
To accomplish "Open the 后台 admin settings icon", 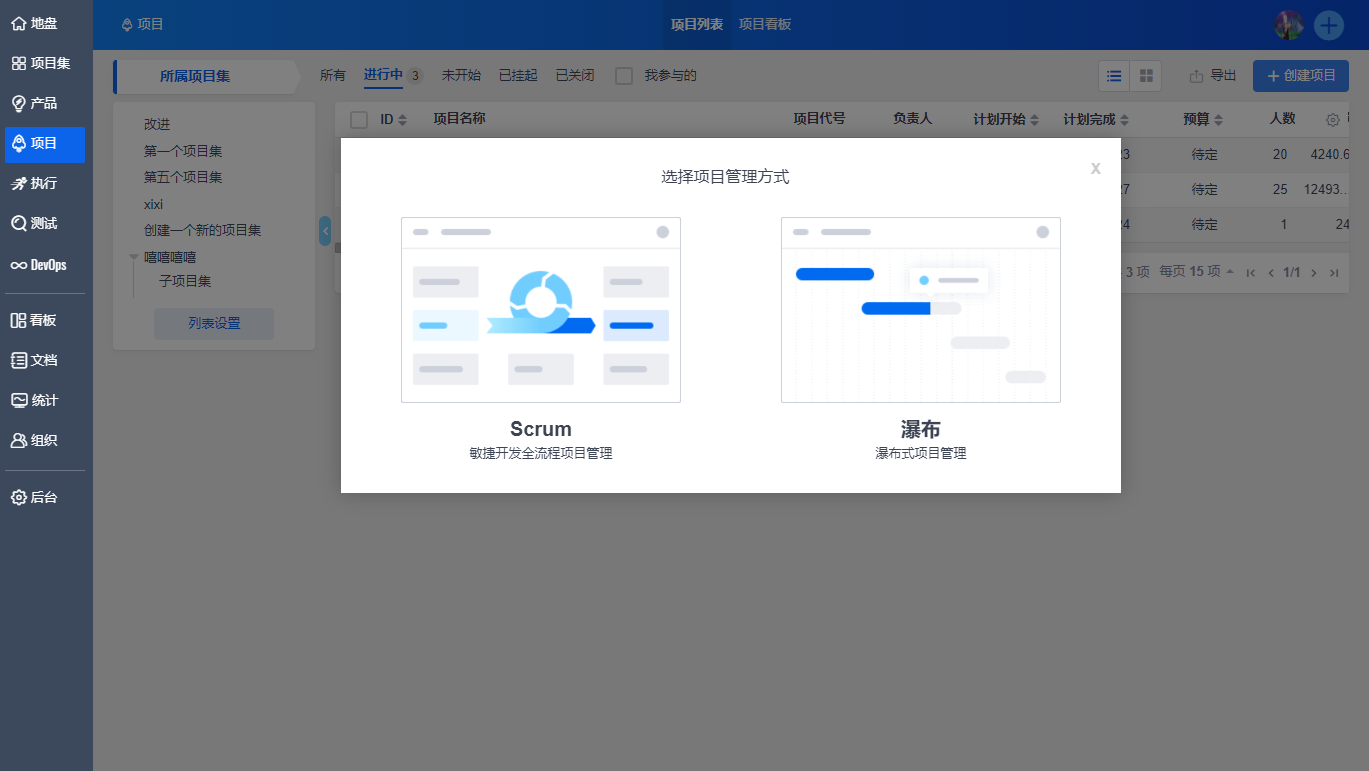I will 19,497.
